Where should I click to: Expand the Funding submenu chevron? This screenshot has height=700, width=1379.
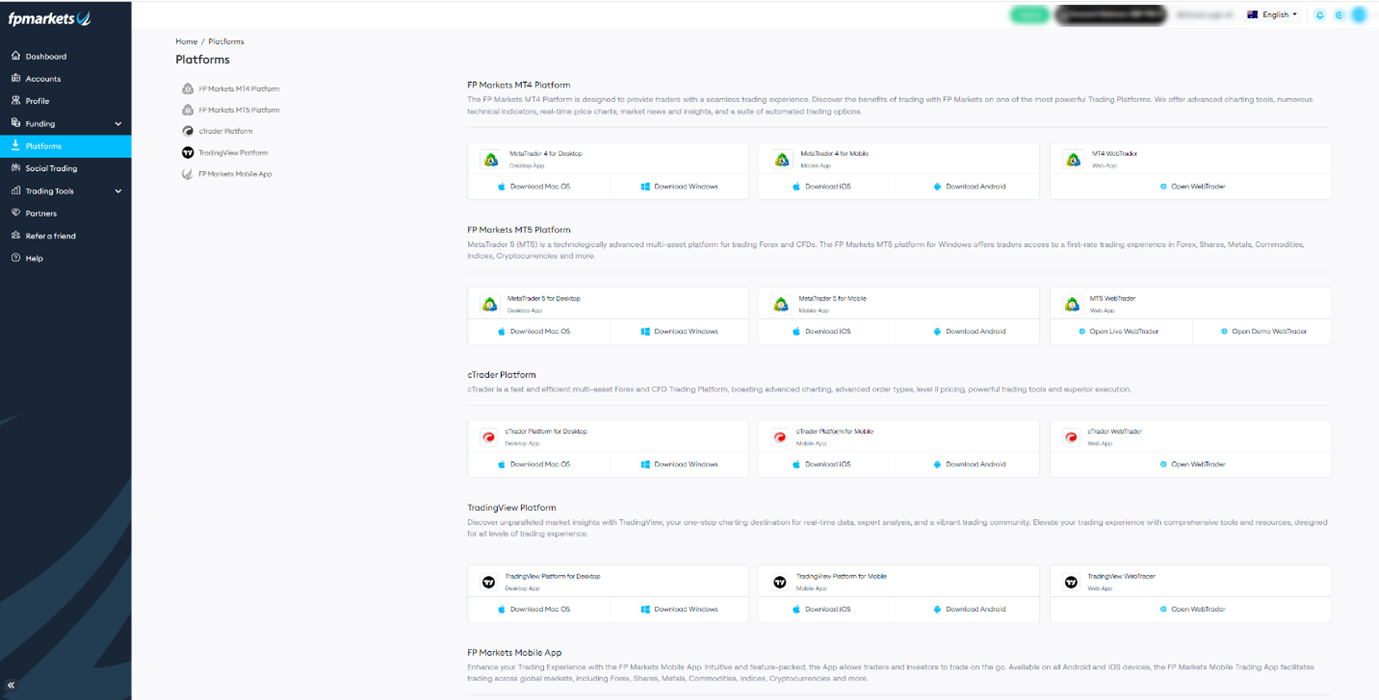tap(118, 124)
